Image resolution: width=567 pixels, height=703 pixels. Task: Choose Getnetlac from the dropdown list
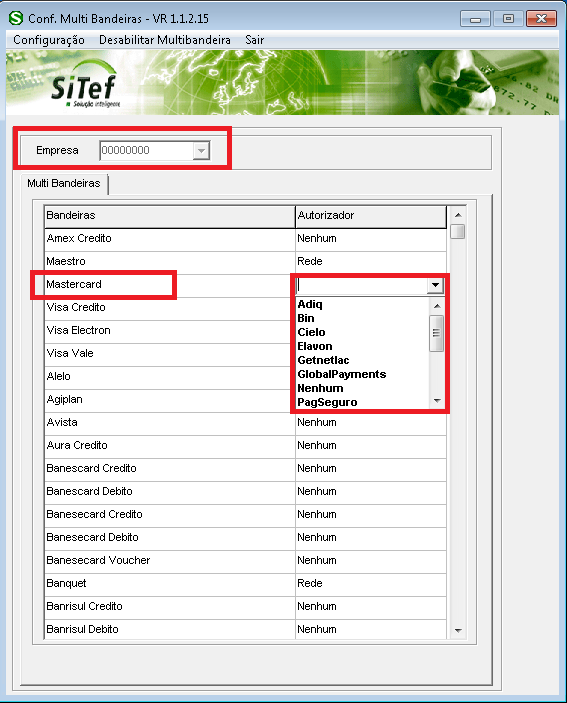coord(323,360)
